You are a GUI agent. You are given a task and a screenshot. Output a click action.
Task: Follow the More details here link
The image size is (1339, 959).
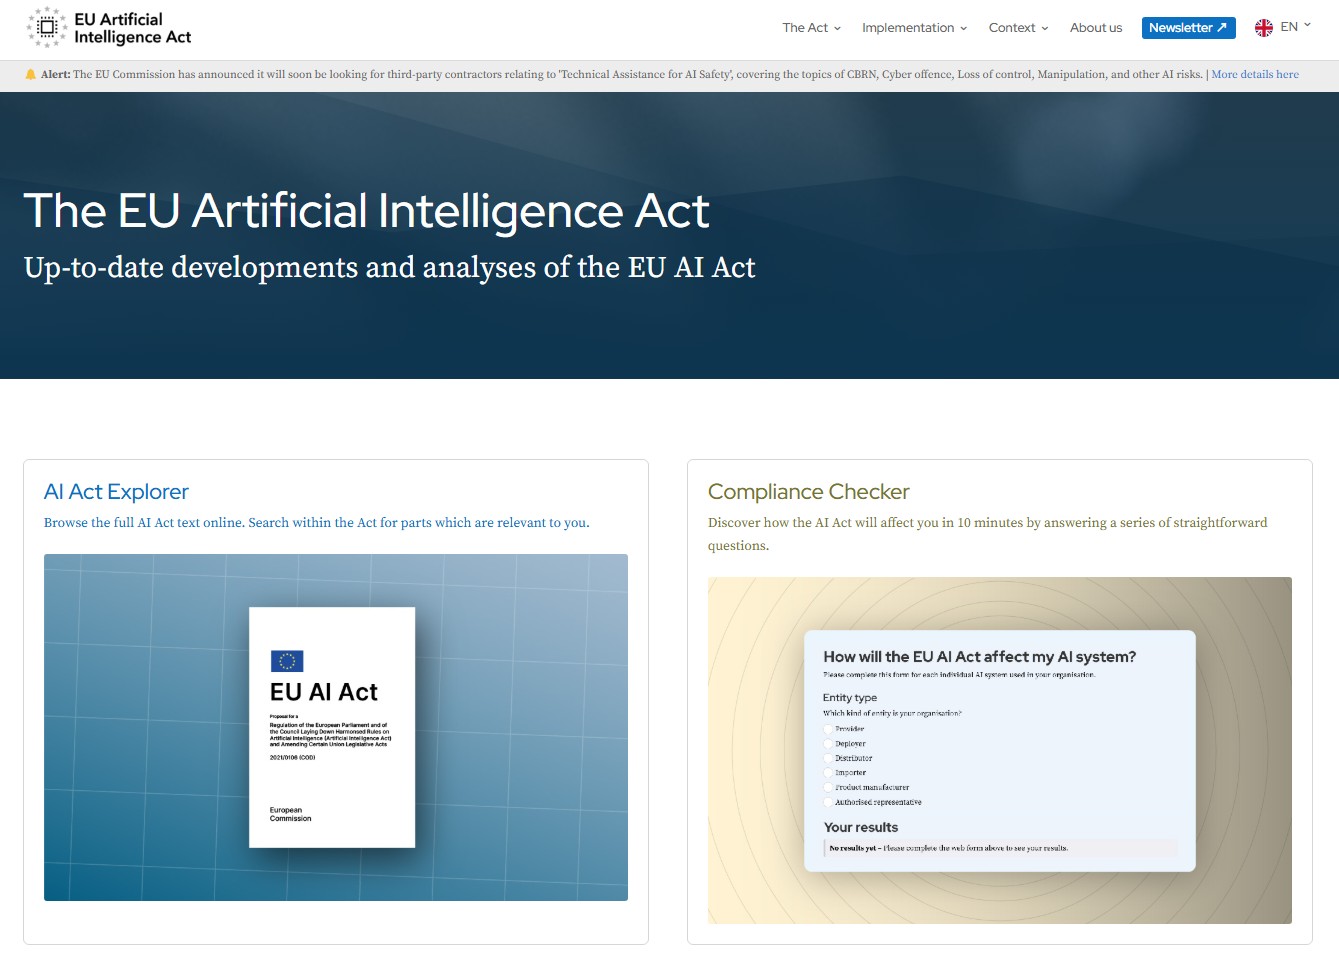tap(1255, 75)
